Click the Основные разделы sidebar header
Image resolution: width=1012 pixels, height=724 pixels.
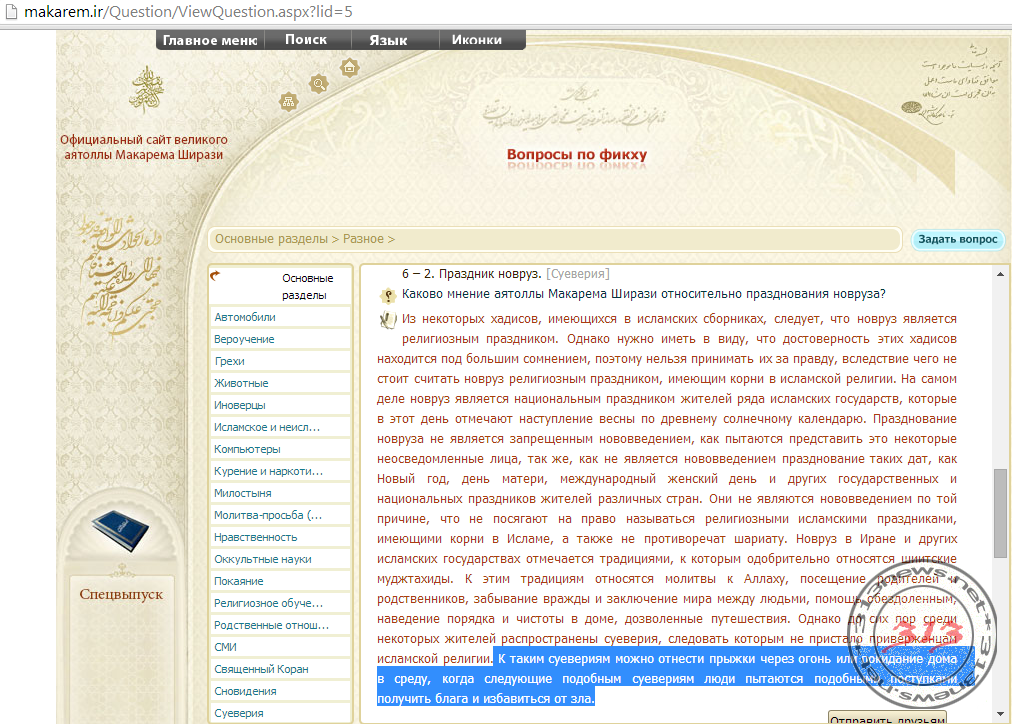click(281, 287)
